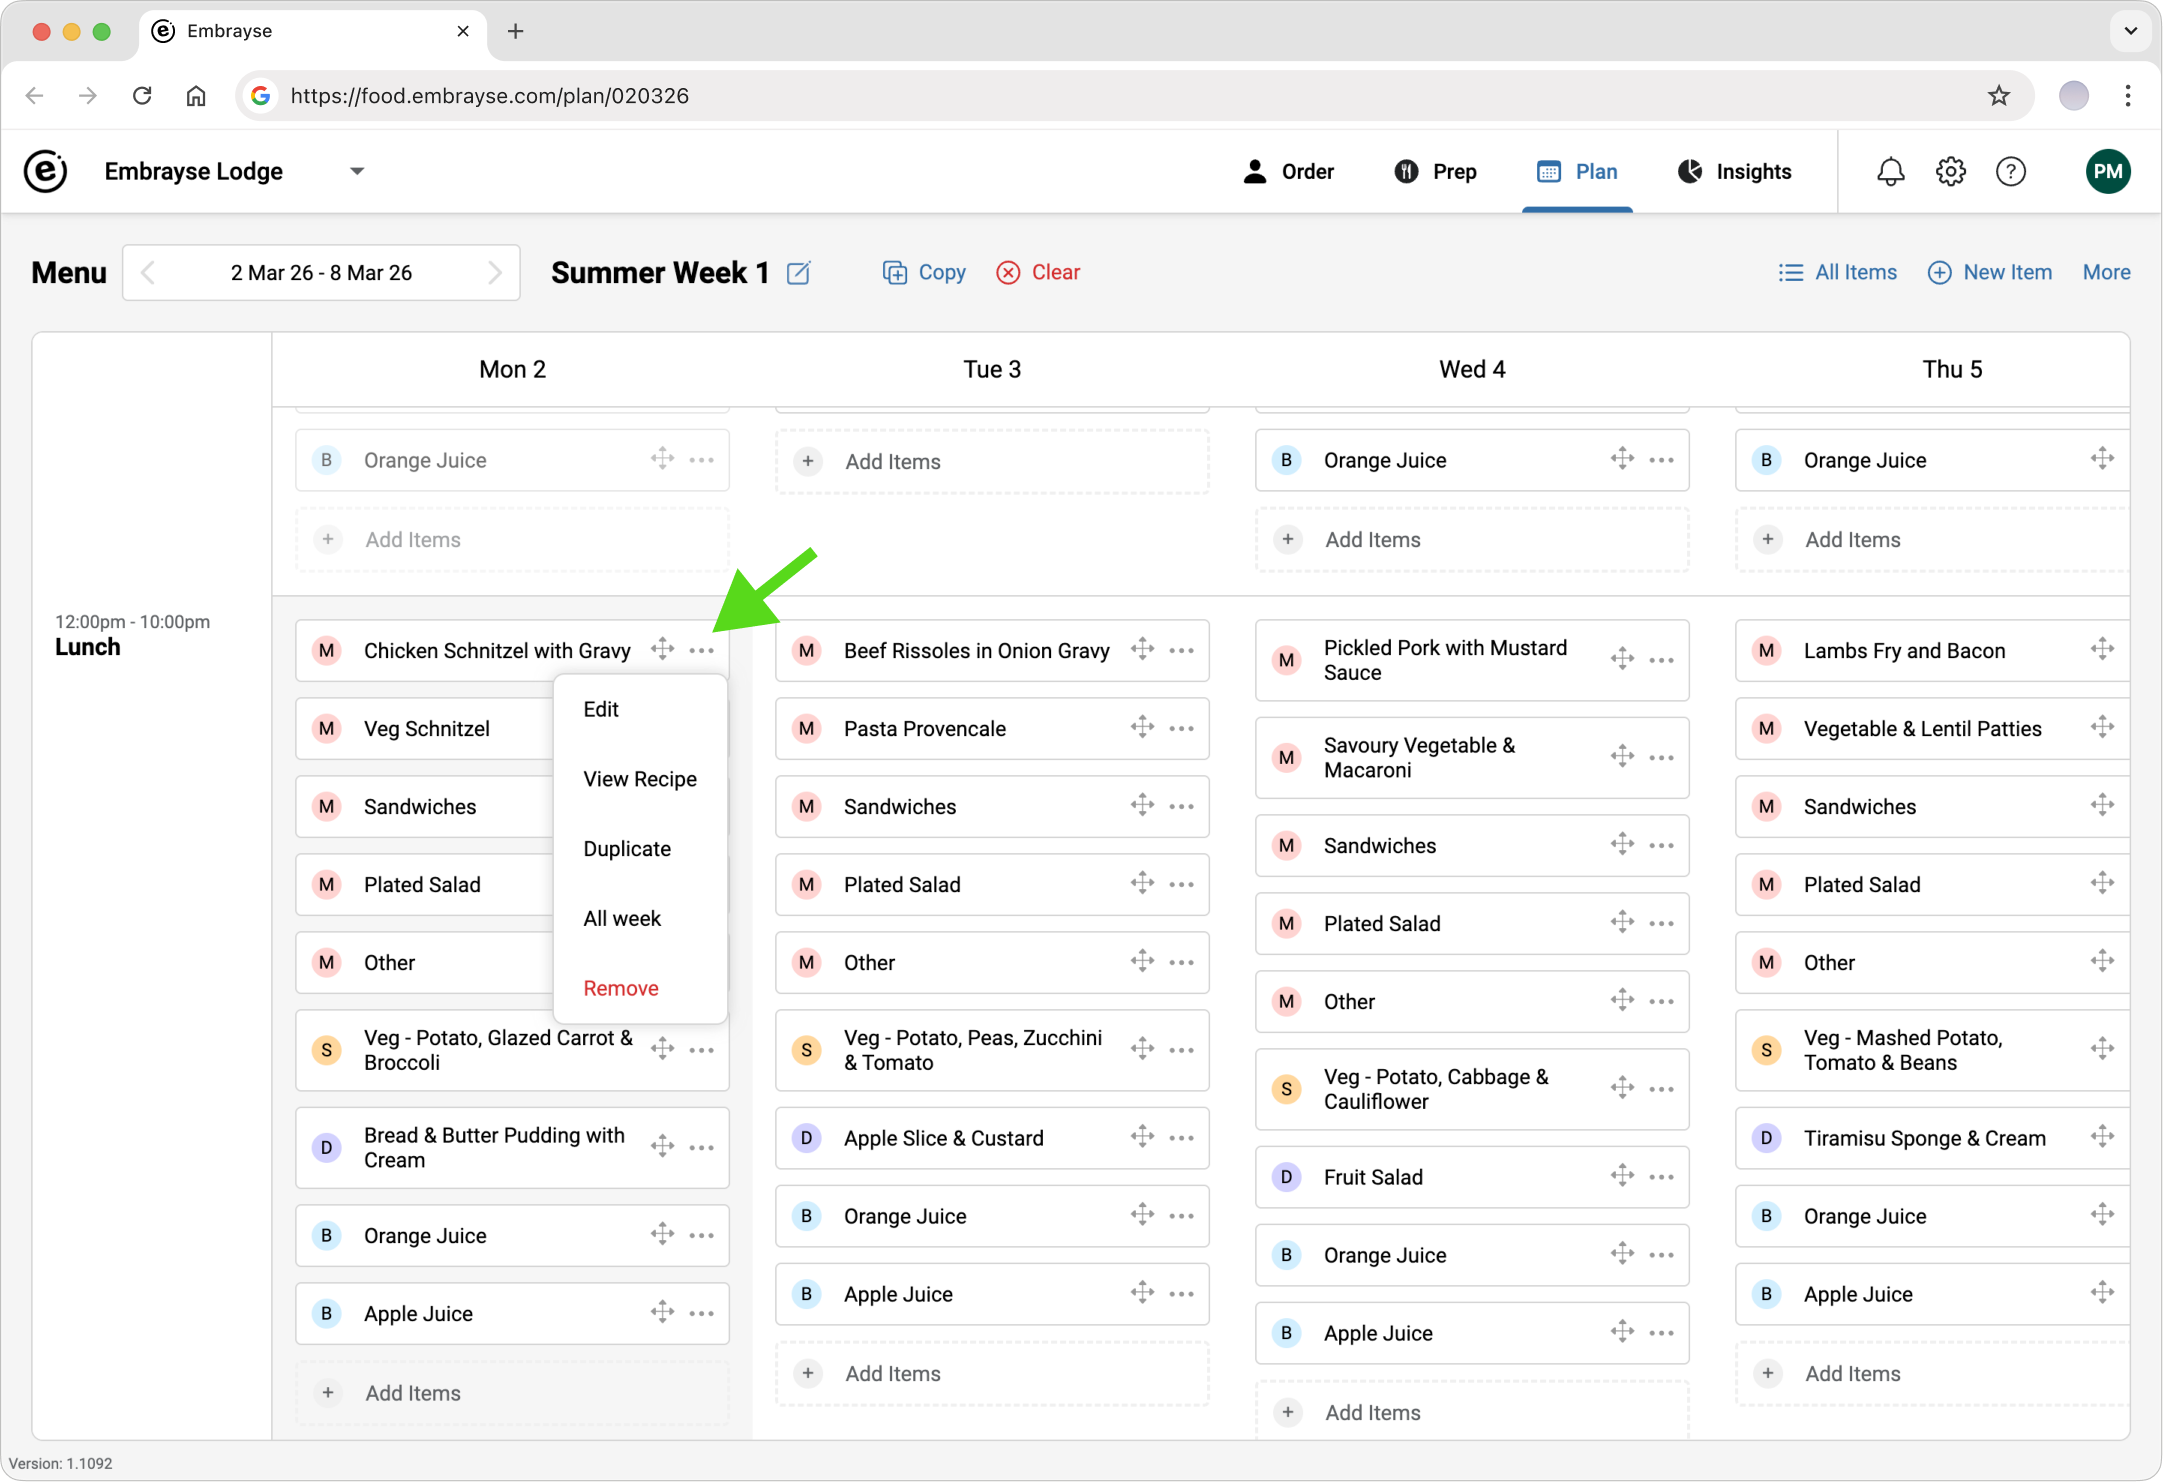Go to previous week with left chevron

[148, 273]
